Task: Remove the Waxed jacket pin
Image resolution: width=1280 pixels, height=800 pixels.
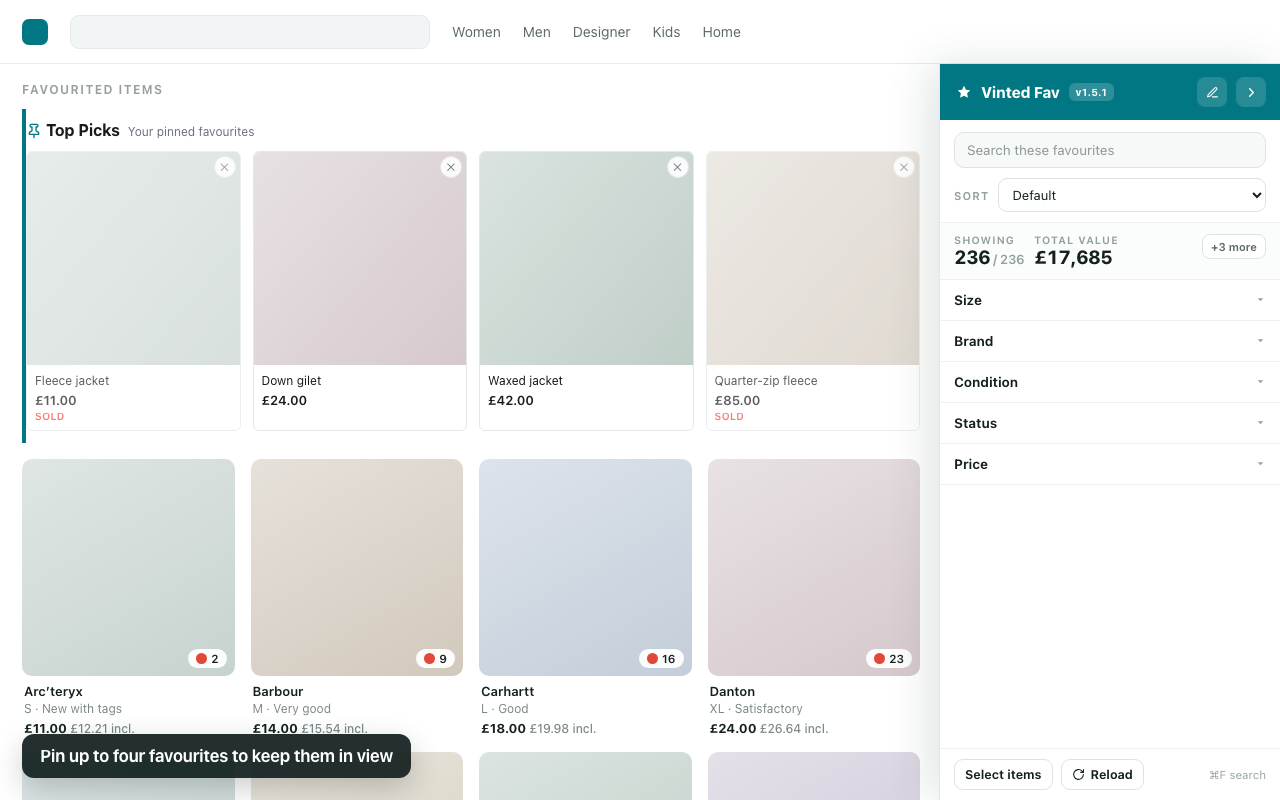Action: (678, 167)
